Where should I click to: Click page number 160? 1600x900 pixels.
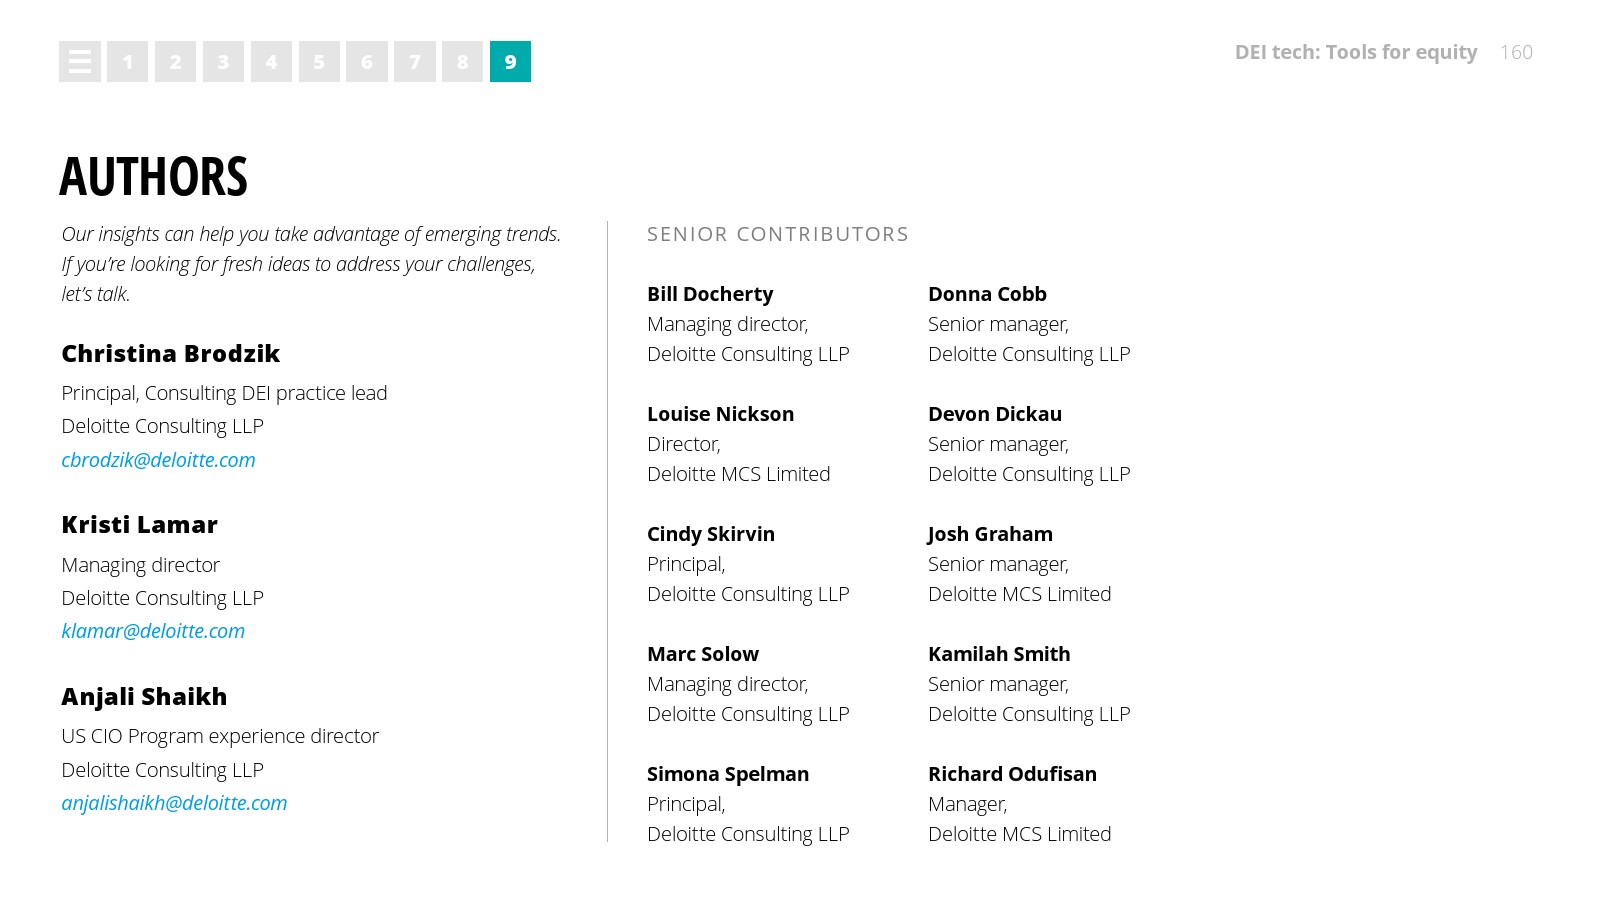[1516, 52]
